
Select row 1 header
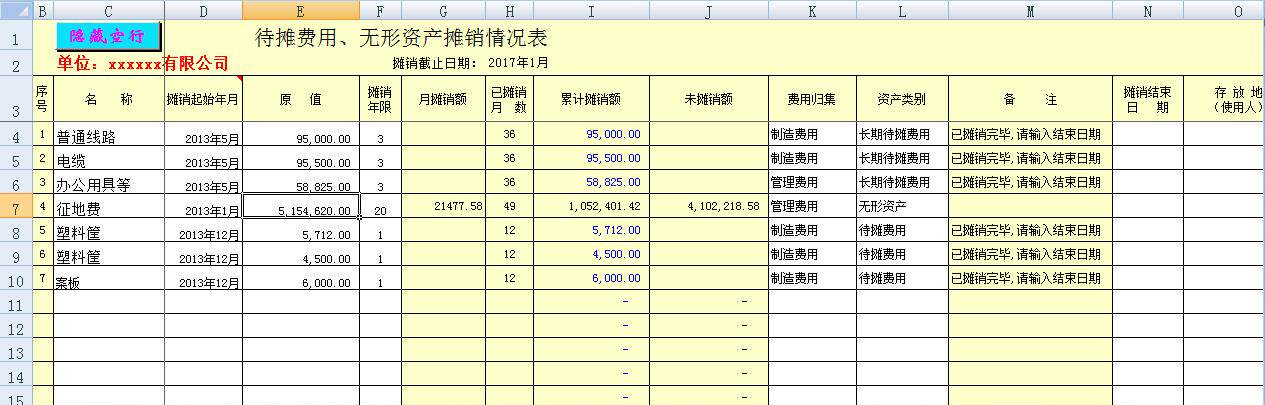16,39
